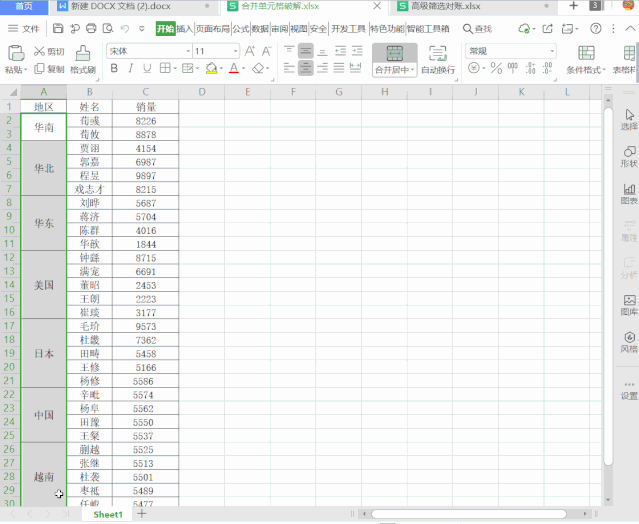The height and width of the screenshot is (524, 639).
Task: Click the red font color A
Action: tap(234, 68)
